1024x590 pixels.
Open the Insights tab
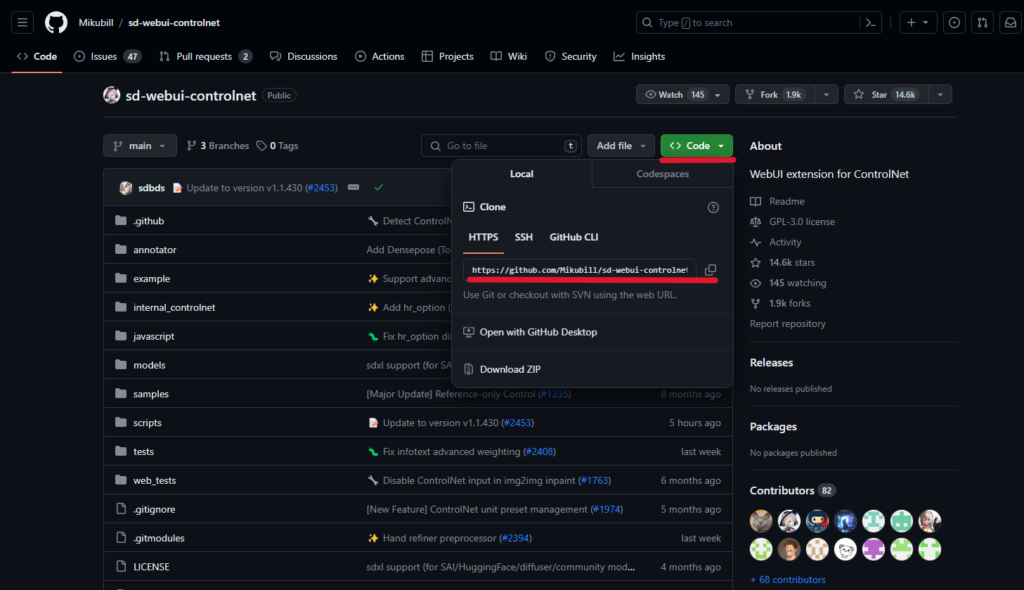point(639,56)
